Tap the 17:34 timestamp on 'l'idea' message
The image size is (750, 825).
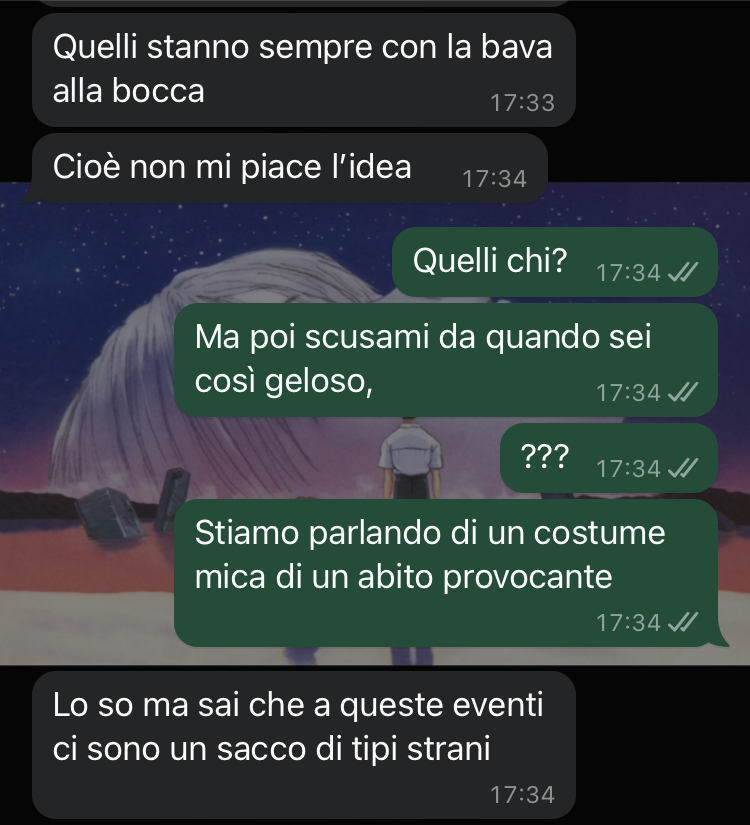(494, 179)
